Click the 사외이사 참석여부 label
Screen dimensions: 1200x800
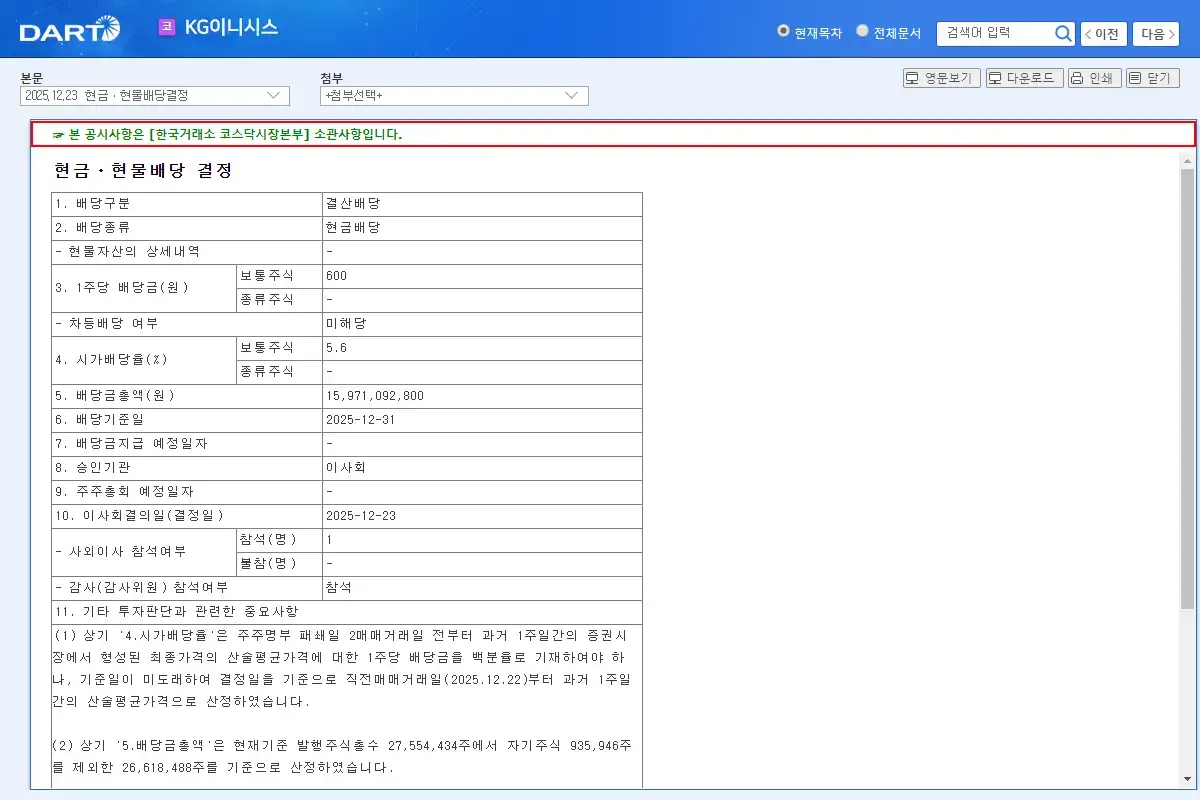pos(121,552)
